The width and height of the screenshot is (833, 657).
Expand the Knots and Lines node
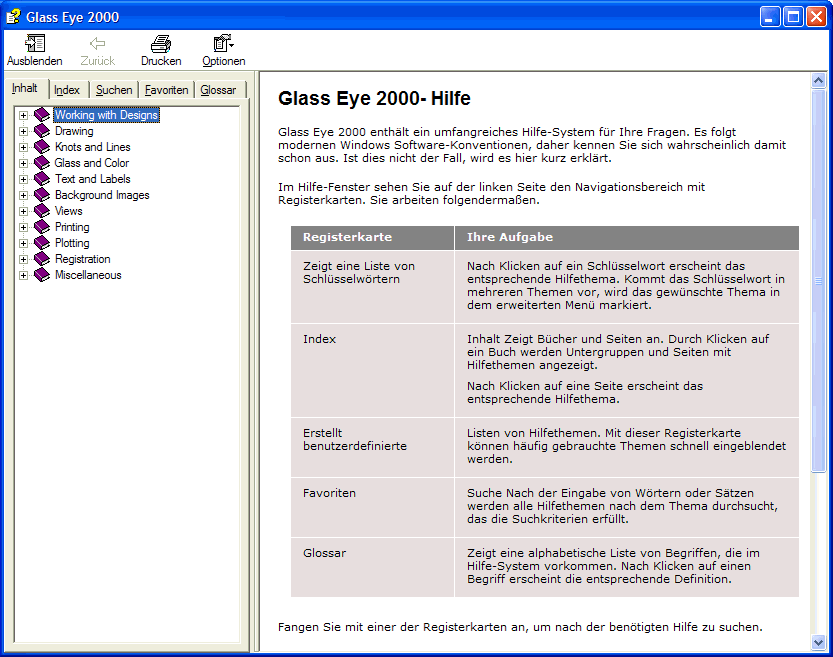click(x=23, y=147)
